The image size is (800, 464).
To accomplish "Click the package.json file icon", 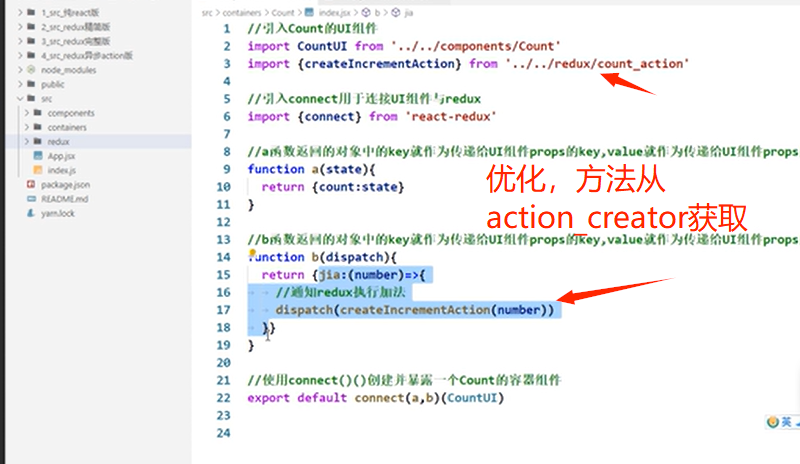I will pyautogui.click(x=31, y=184).
